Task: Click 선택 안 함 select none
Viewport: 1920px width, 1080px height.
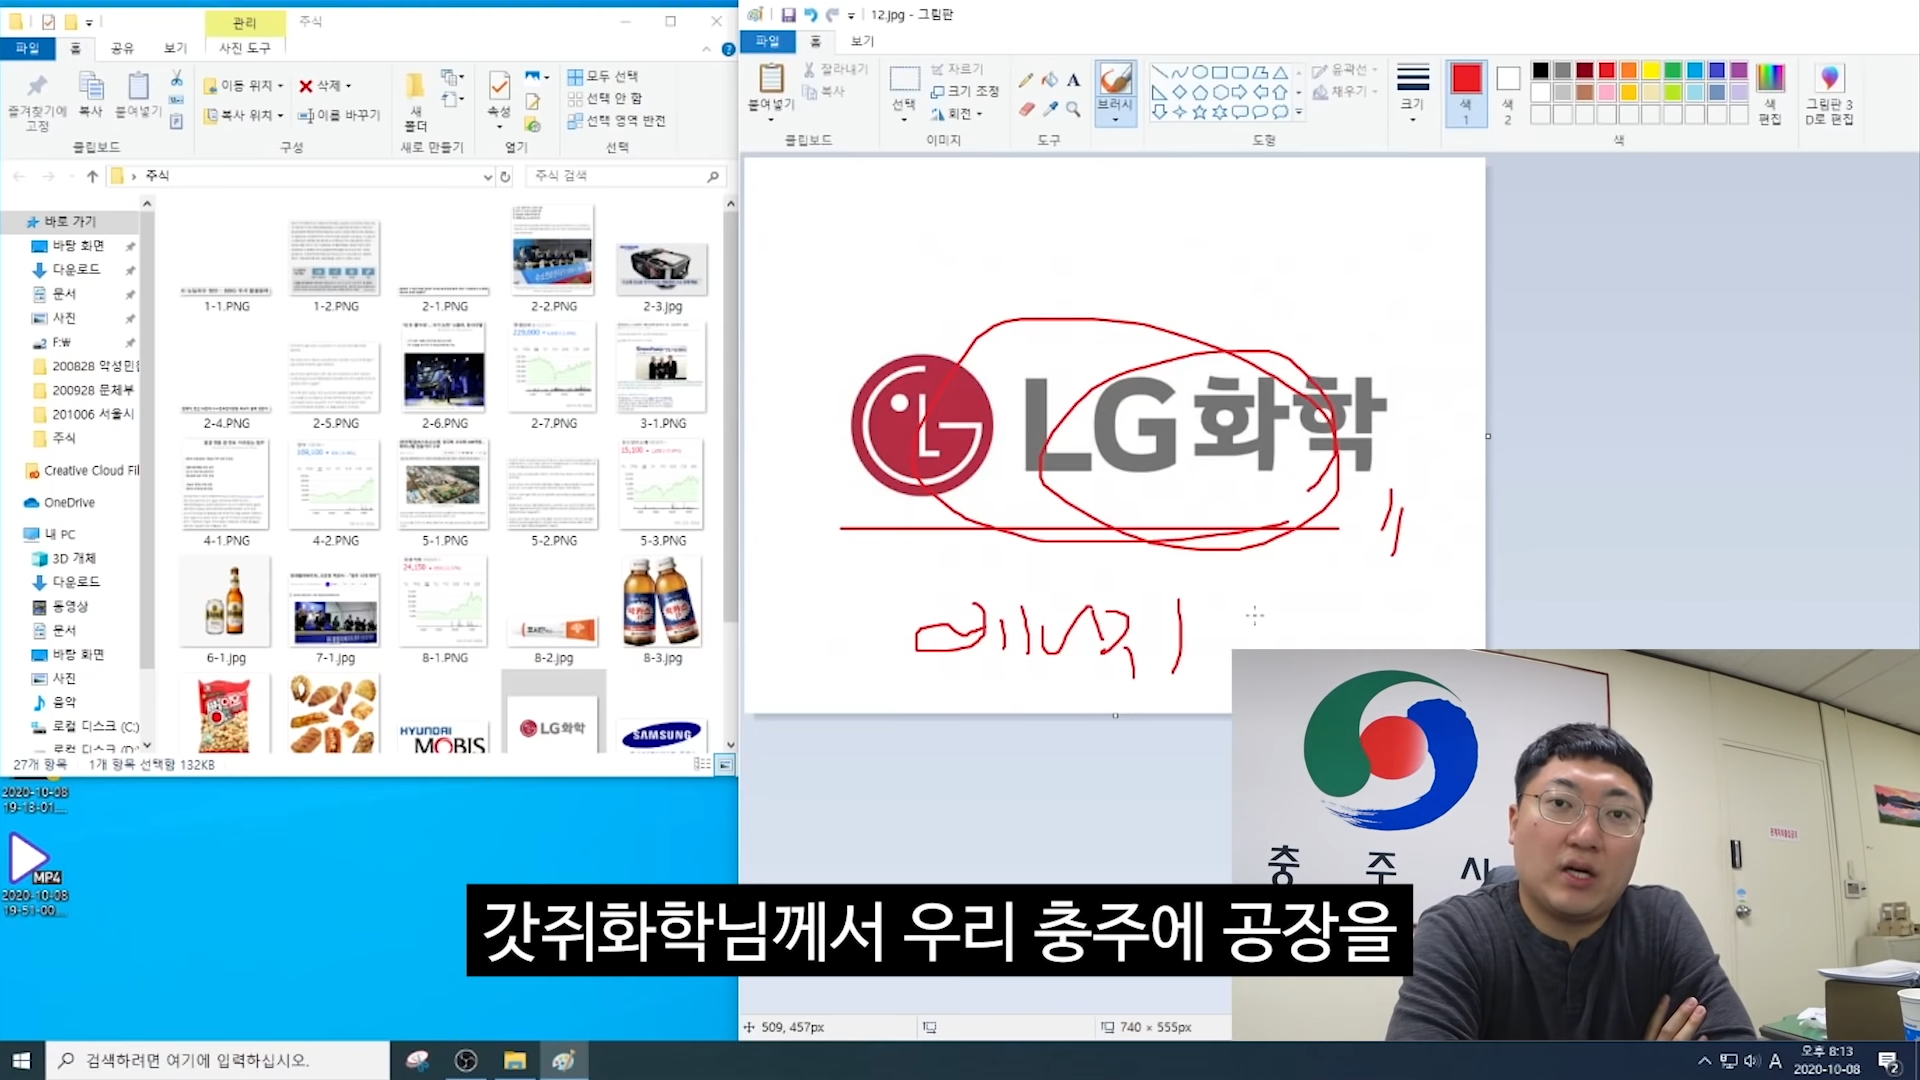Action: point(605,98)
